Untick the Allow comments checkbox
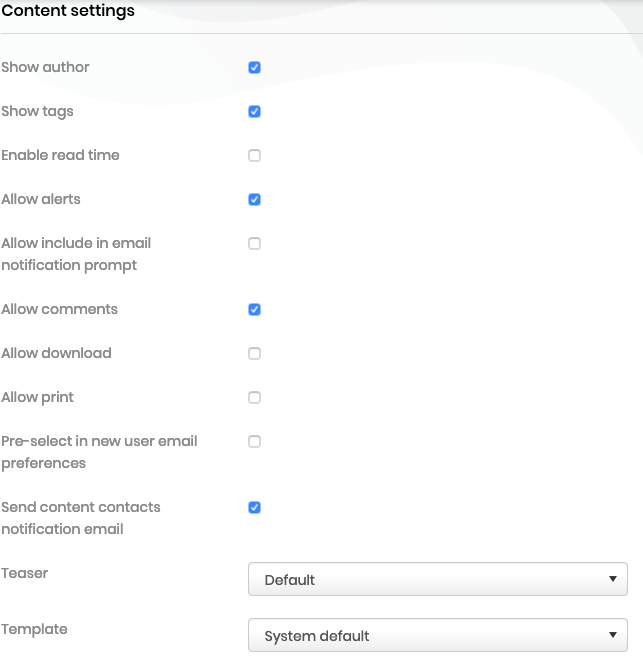The image size is (643, 657). pos(255,310)
